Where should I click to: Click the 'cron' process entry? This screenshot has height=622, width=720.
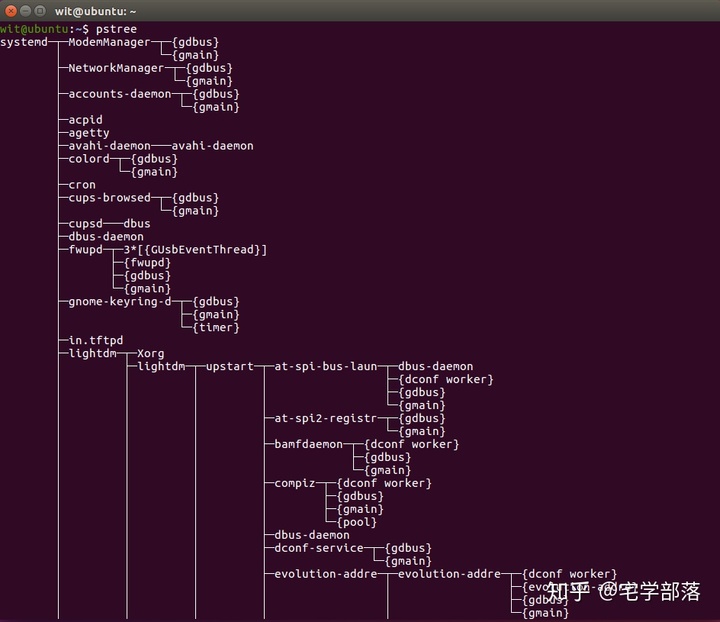[x=82, y=185]
